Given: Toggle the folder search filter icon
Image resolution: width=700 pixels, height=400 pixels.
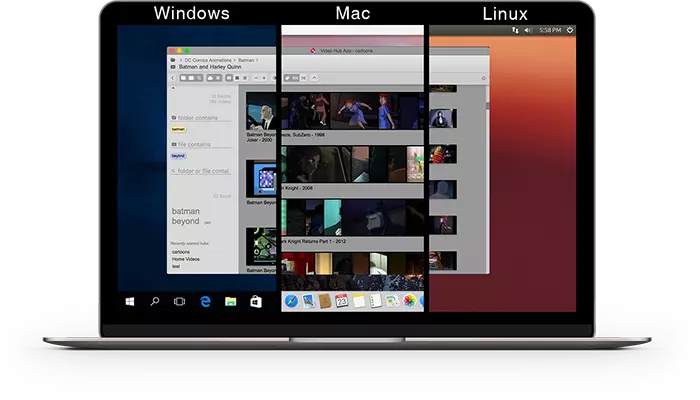Looking at the screenshot, I should pyautogui.click(x=183, y=78).
